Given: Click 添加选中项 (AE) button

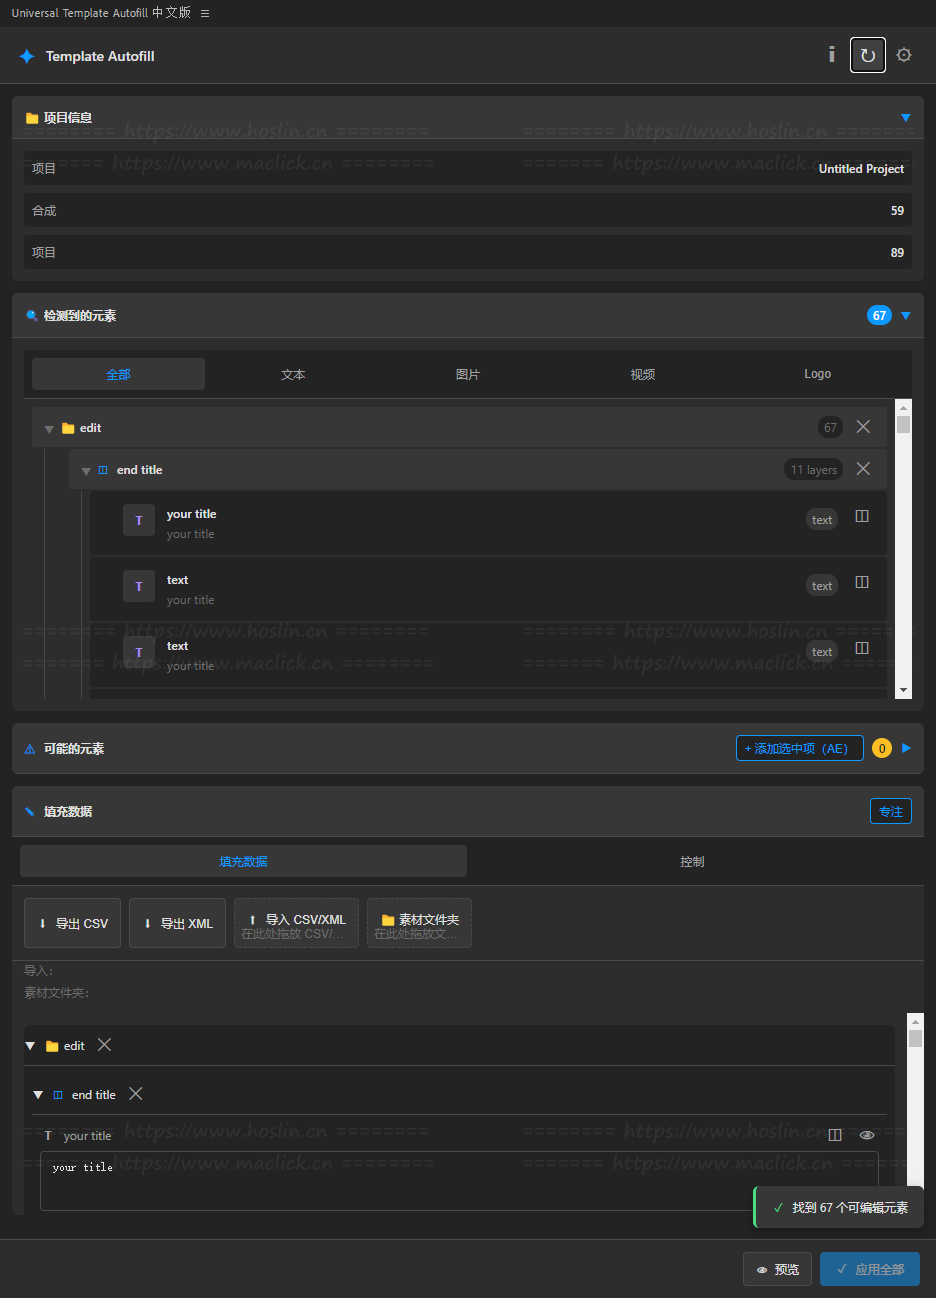Looking at the screenshot, I should (x=800, y=748).
